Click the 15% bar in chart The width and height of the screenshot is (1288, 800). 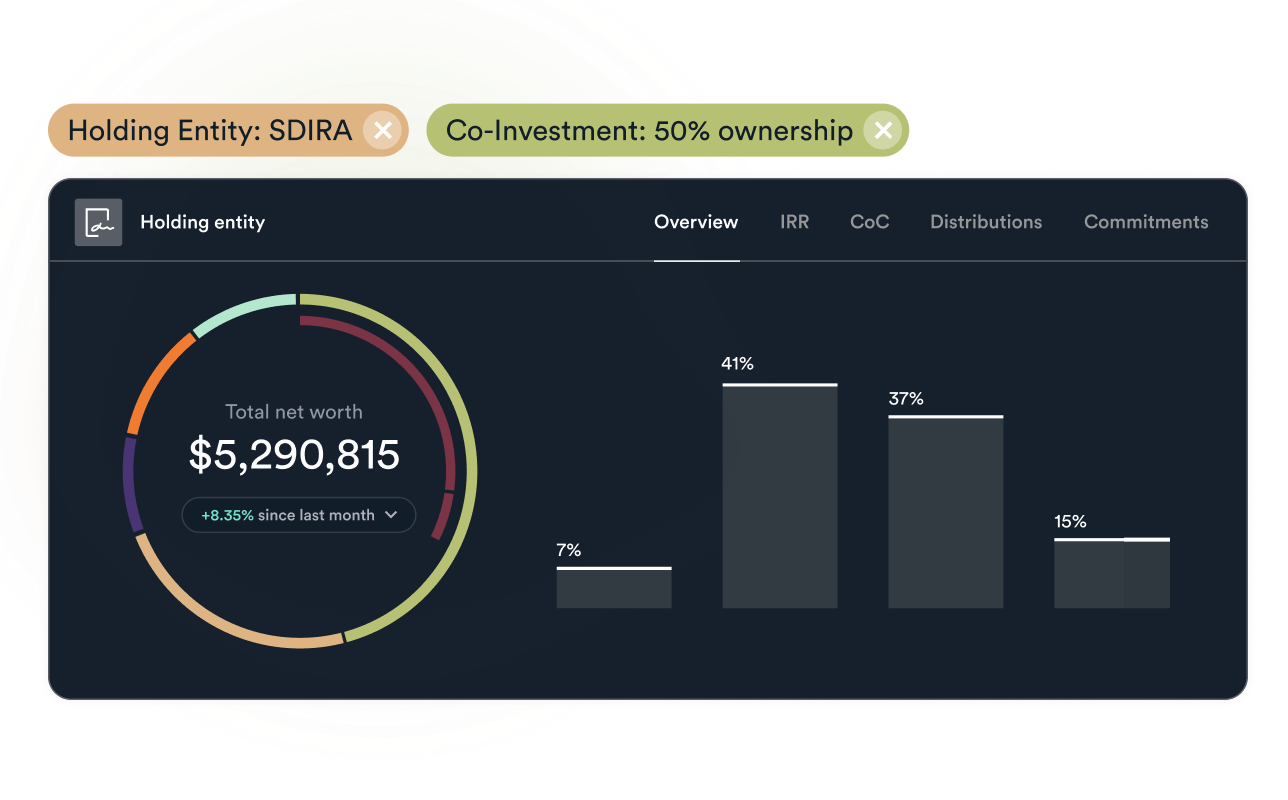click(1111, 574)
